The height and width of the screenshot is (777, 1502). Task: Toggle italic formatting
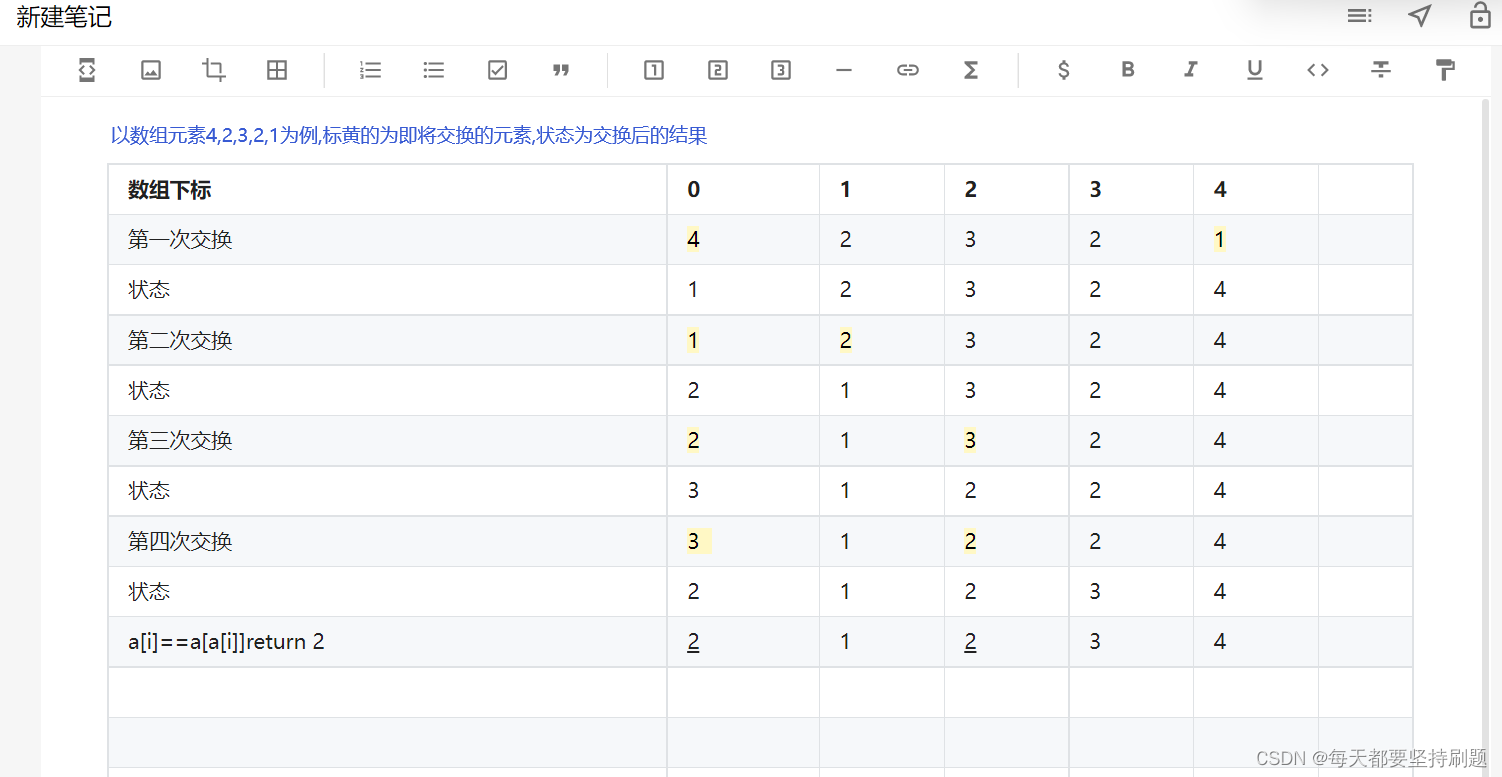[x=1190, y=70]
